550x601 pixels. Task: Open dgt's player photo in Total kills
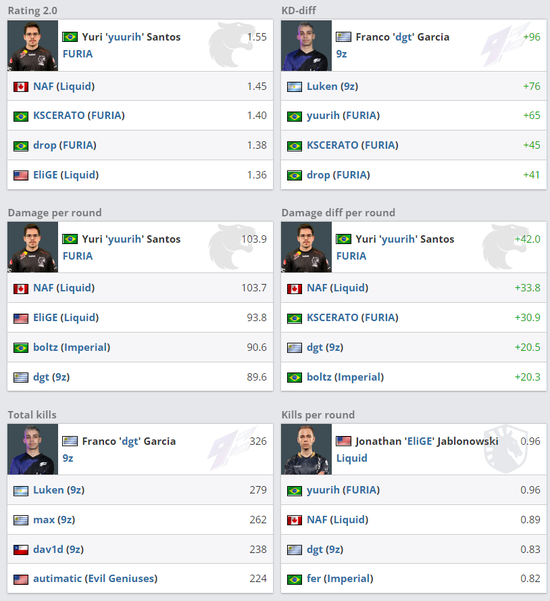pyautogui.click(x=33, y=449)
